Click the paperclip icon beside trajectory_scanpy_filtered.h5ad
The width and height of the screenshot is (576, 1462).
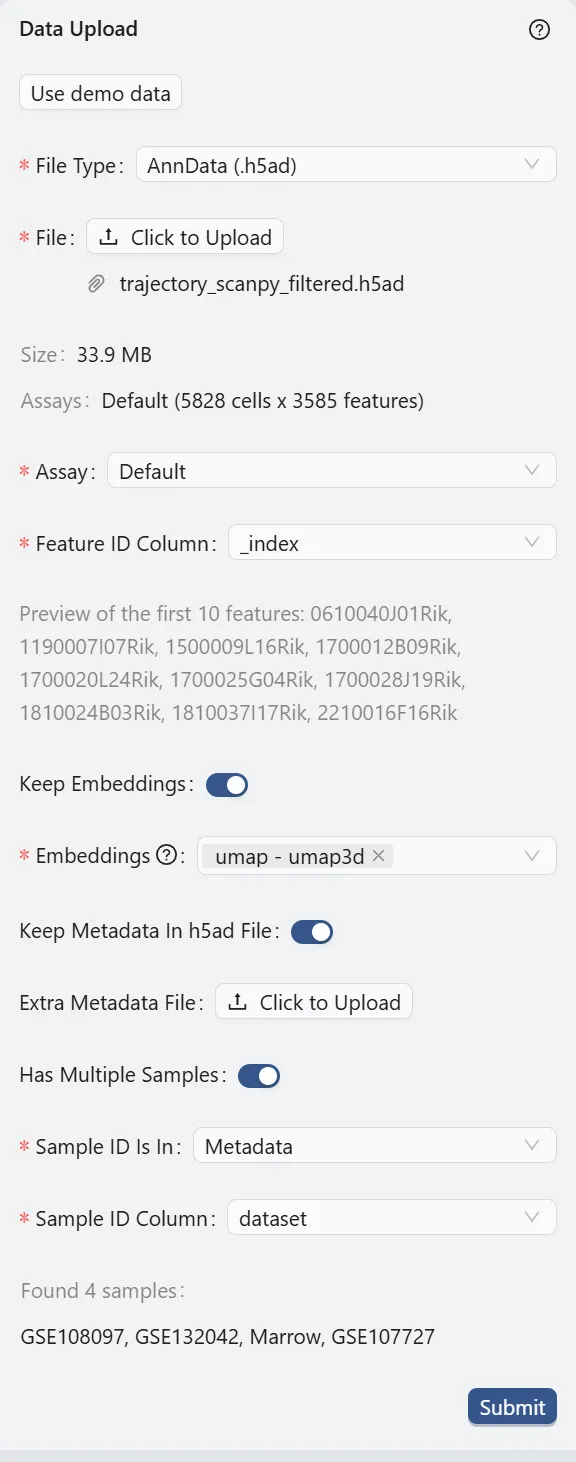pyautogui.click(x=96, y=284)
